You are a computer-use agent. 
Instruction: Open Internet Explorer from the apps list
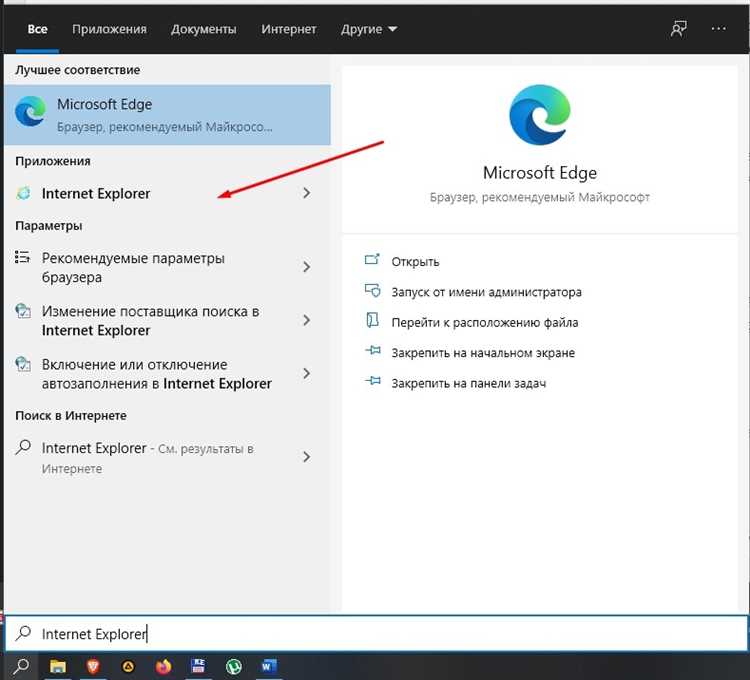pos(96,193)
